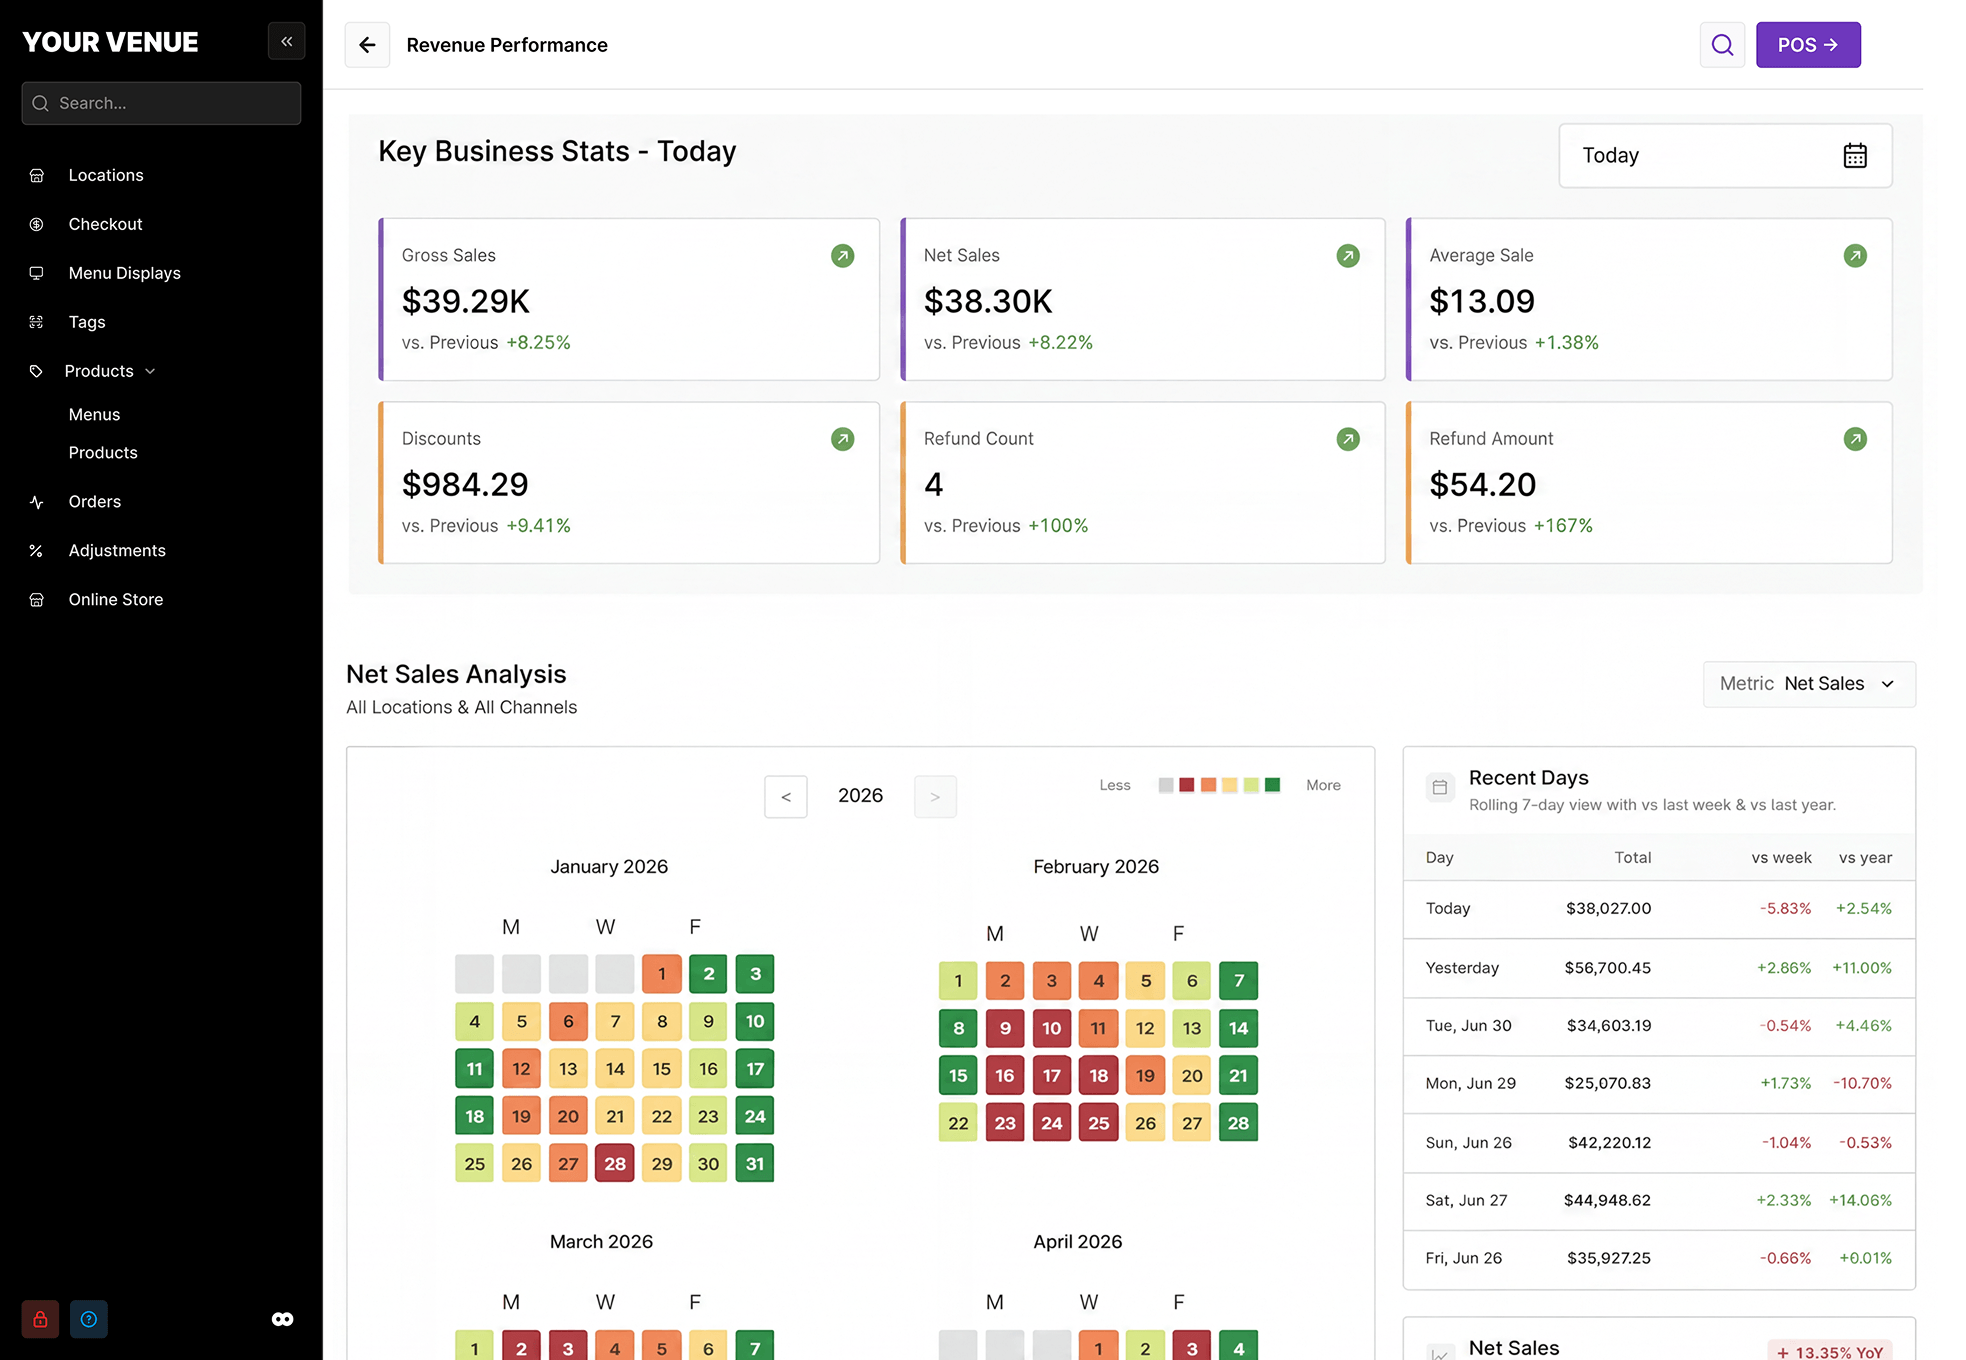The image size is (1966, 1360).
Task: Open the POS button
Action: (1808, 45)
